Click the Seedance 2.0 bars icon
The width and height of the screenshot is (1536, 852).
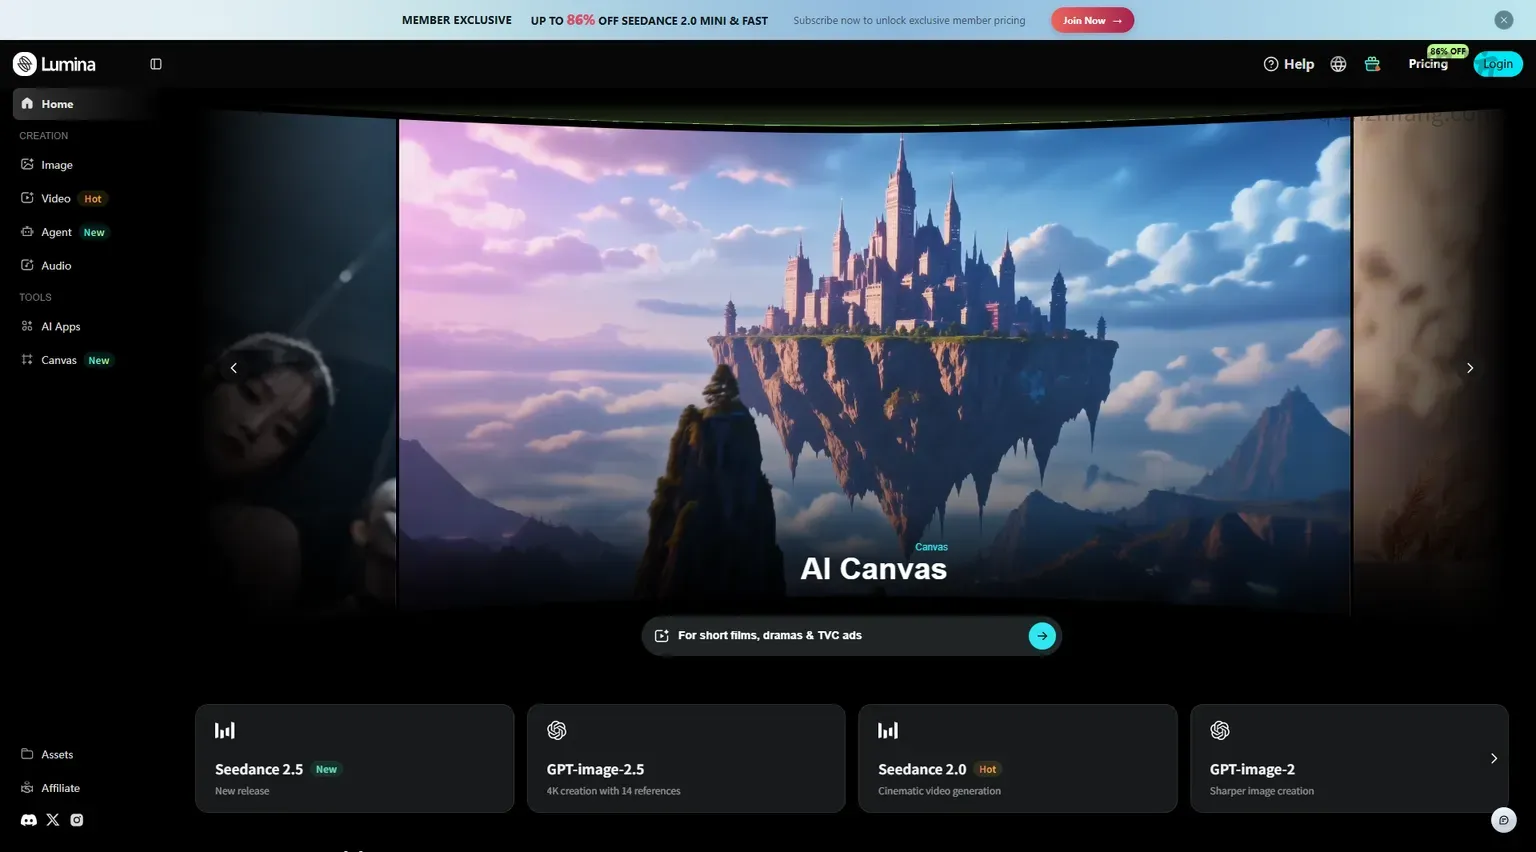point(888,731)
